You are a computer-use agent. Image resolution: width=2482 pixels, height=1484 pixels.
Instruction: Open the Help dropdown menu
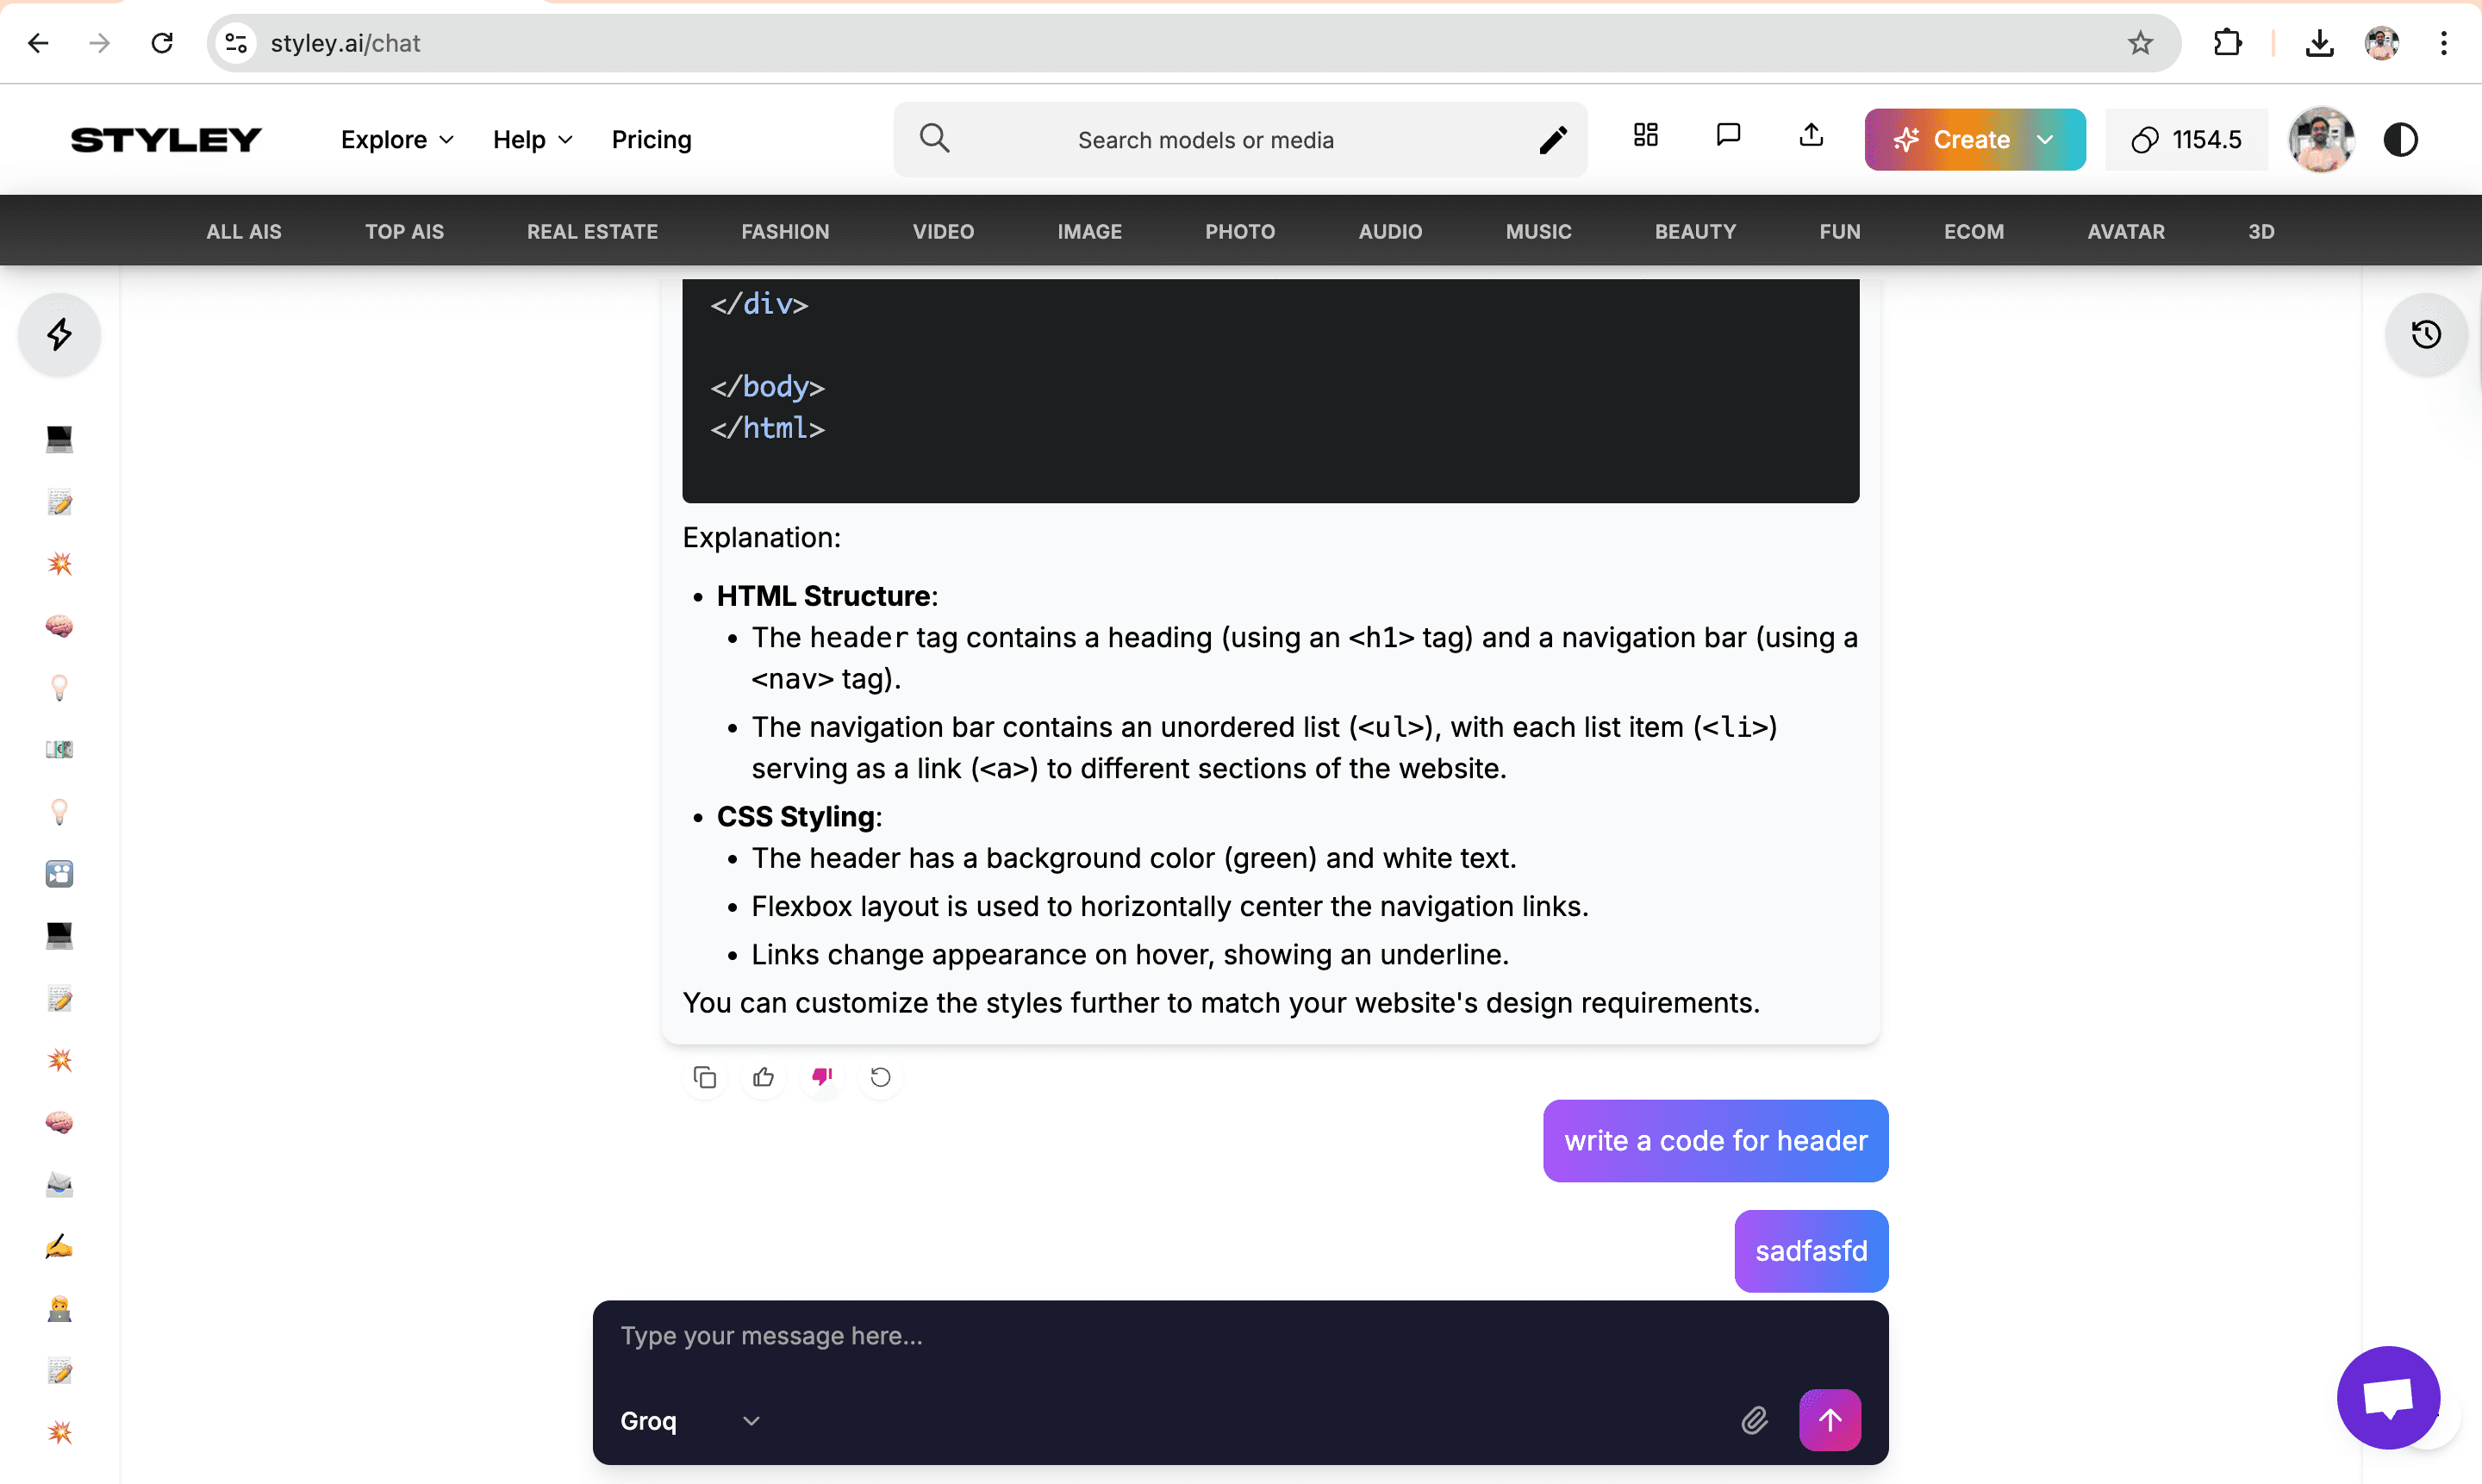click(x=532, y=140)
